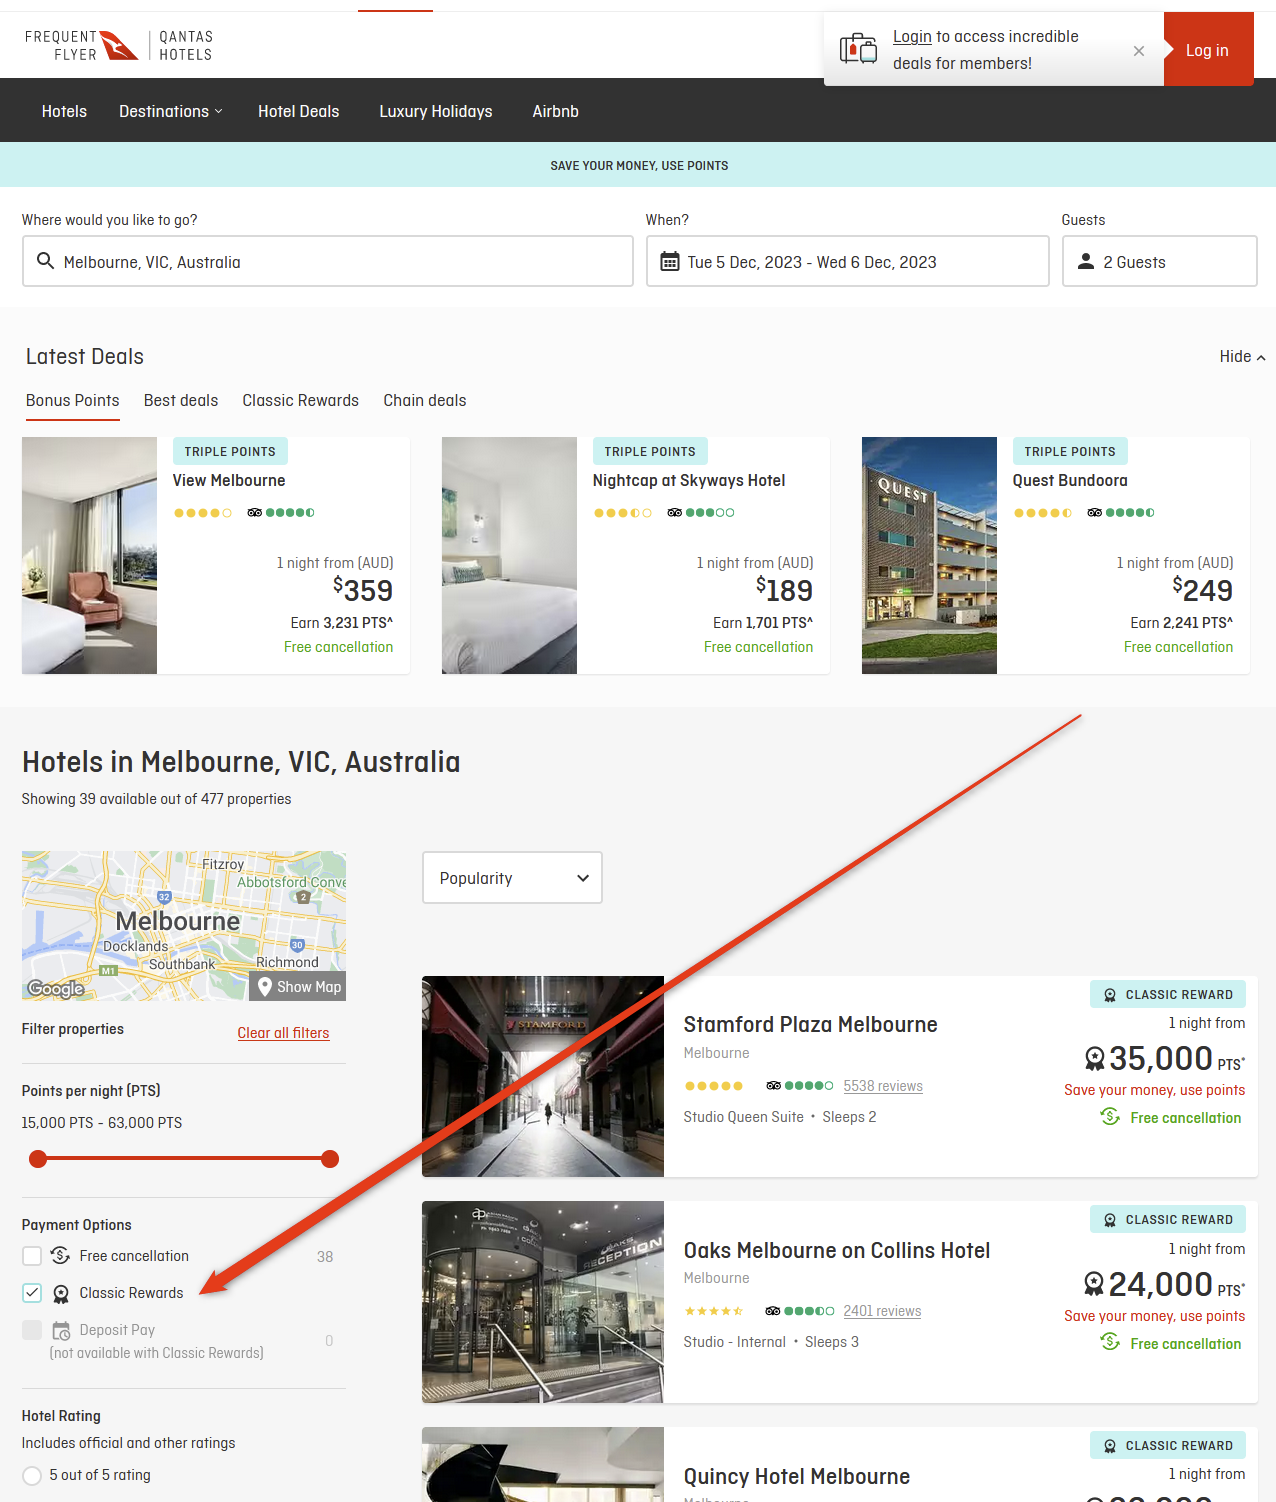The width and height of the screenshot is (1276, 1502).
Task: Click the maximum points slider handle
Action: point(330,1159)
